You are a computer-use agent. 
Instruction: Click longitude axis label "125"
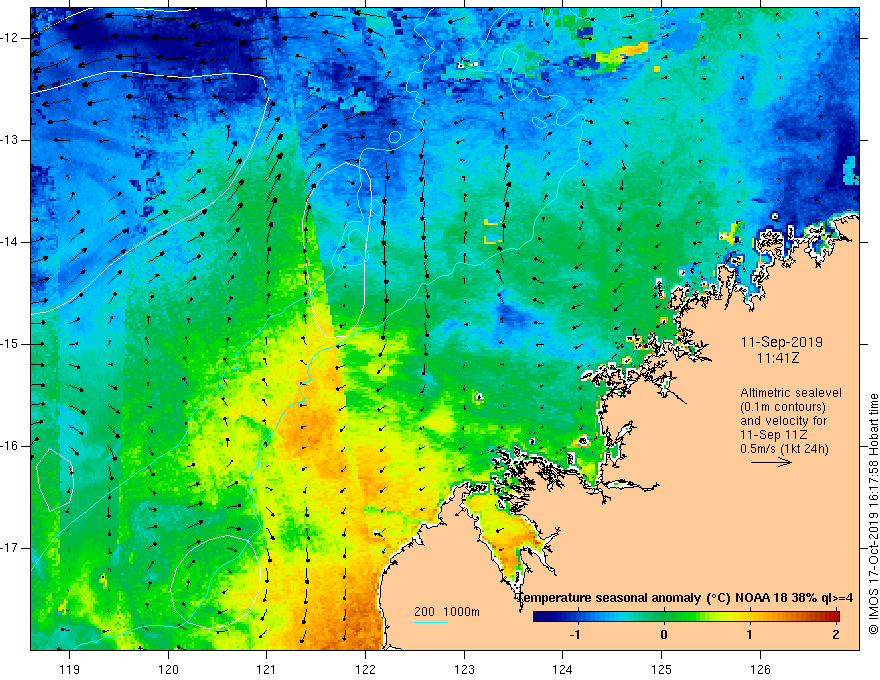tap(662, 669)
